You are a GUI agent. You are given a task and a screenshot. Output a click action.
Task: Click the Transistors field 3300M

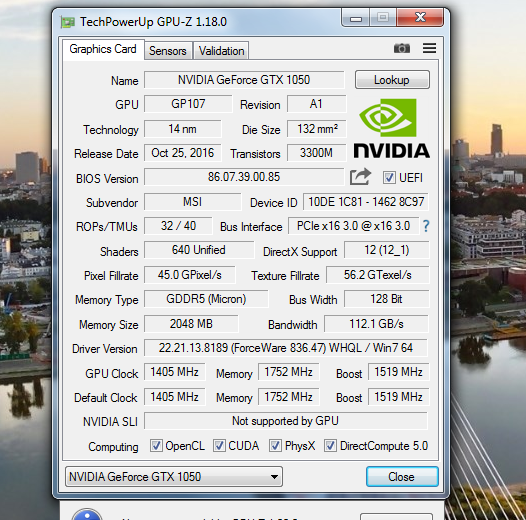(317, 153)
